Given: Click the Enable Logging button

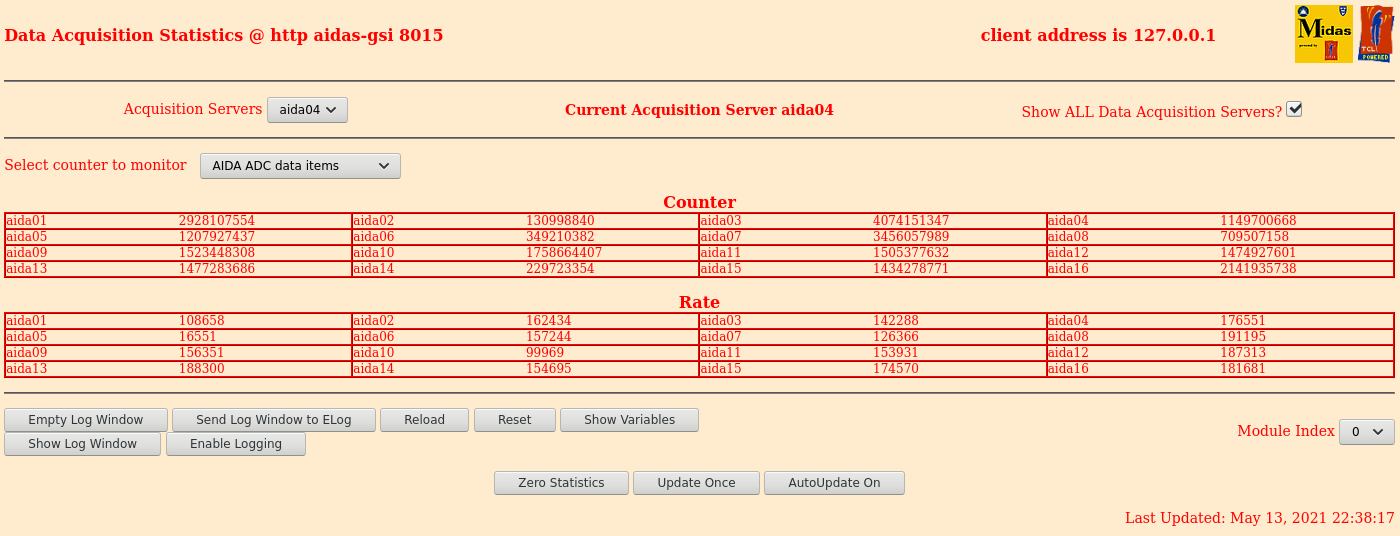Looking at the screenshot, I should (236, 444).
